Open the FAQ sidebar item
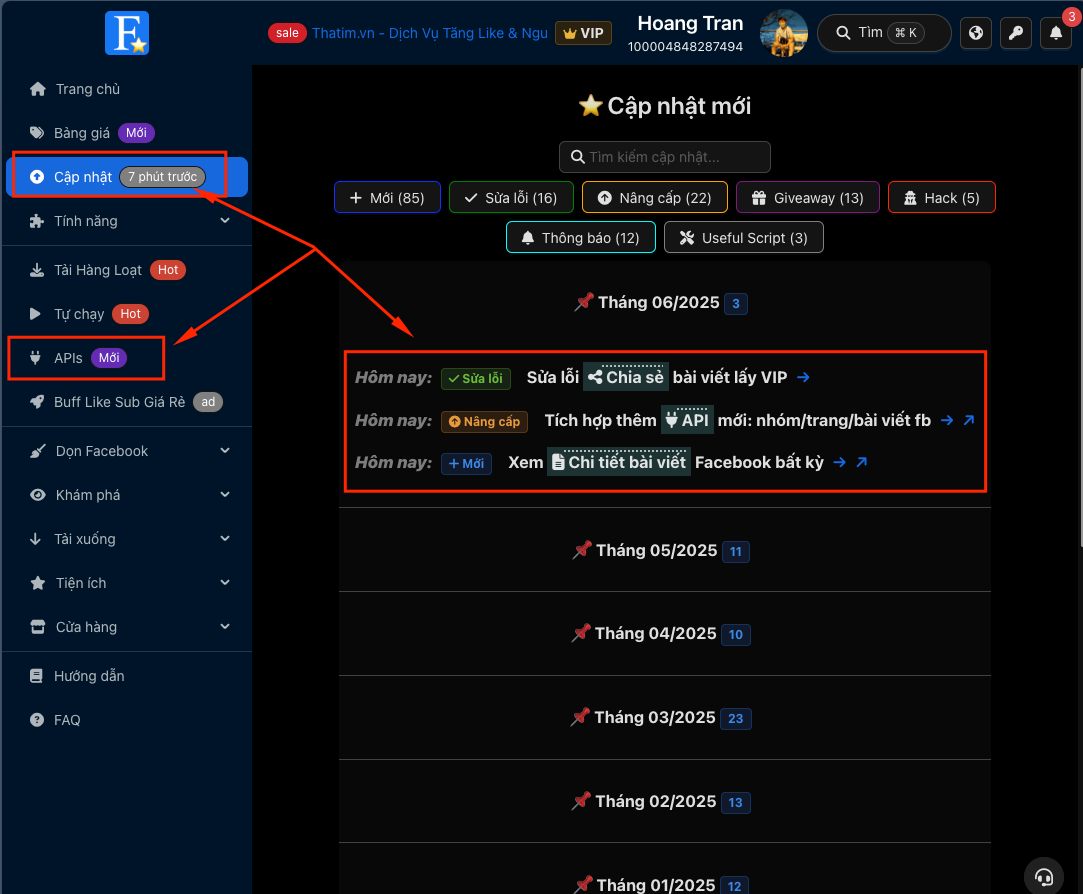 tap(127, 720)
